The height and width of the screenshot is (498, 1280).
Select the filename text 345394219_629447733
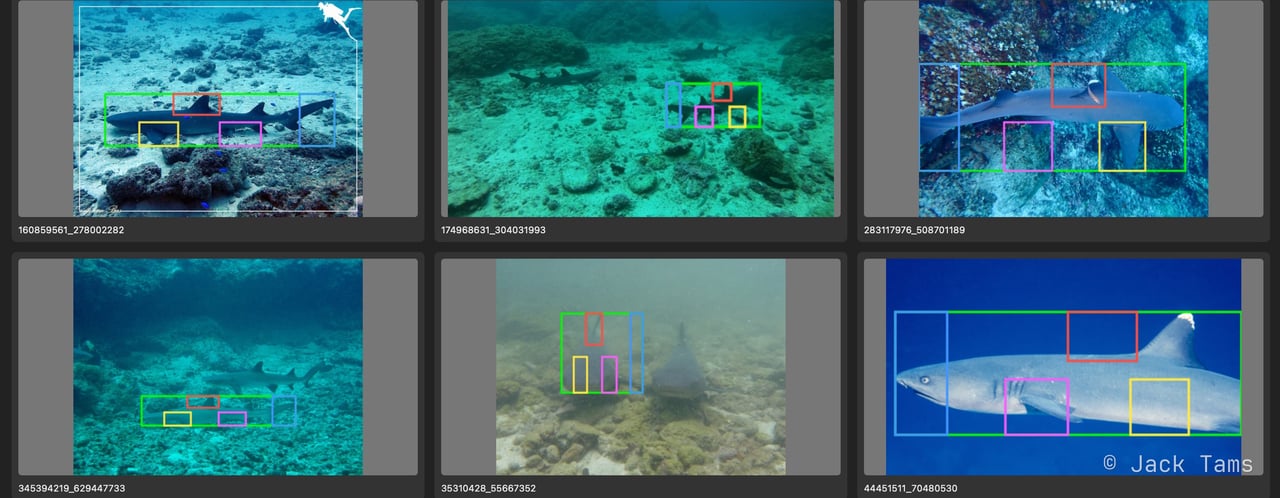(x=71, y=489)
